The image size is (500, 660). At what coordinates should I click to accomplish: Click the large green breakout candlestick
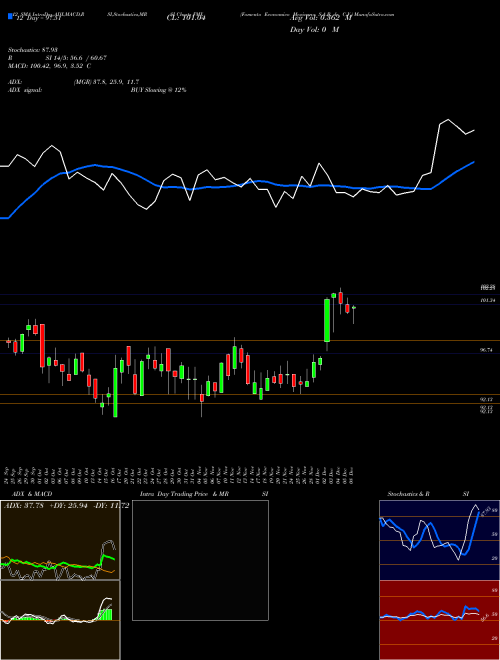pyautogui.click(x=327, y=320)
